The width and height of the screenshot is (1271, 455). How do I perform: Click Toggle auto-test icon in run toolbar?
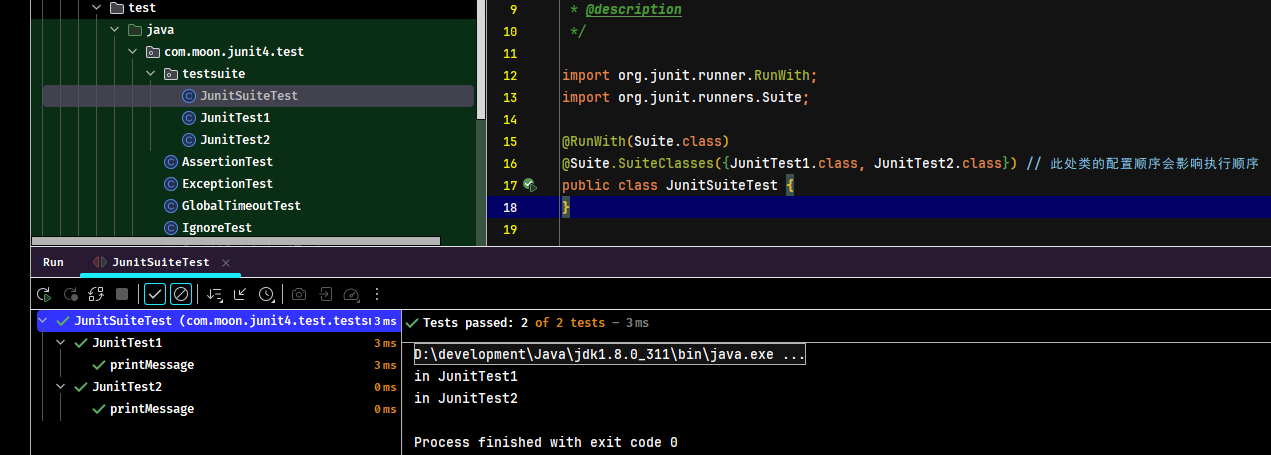point(96,294)
